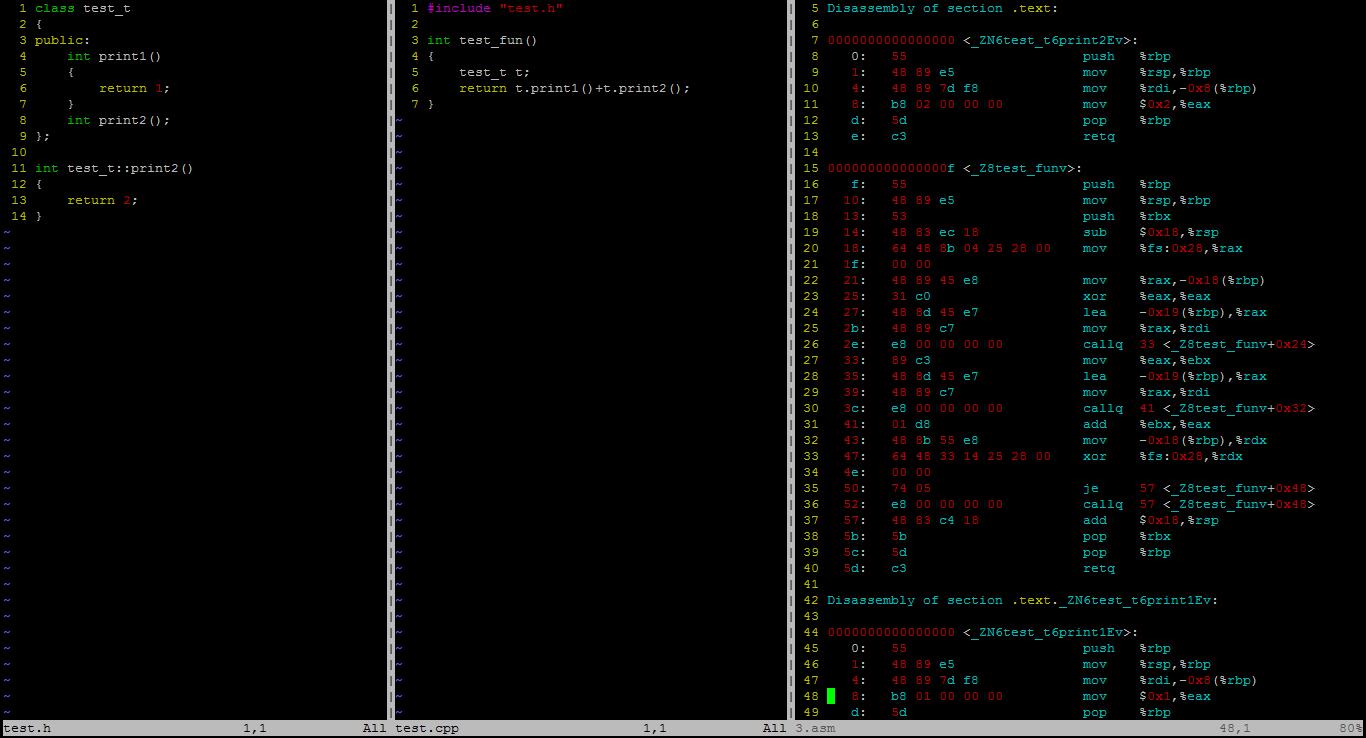Image resolution: width=1366 pixels, height=738 pixels.
Task: Click 'xor %fs:0x28,%rdx' instruction
Action: [1162, 456]
